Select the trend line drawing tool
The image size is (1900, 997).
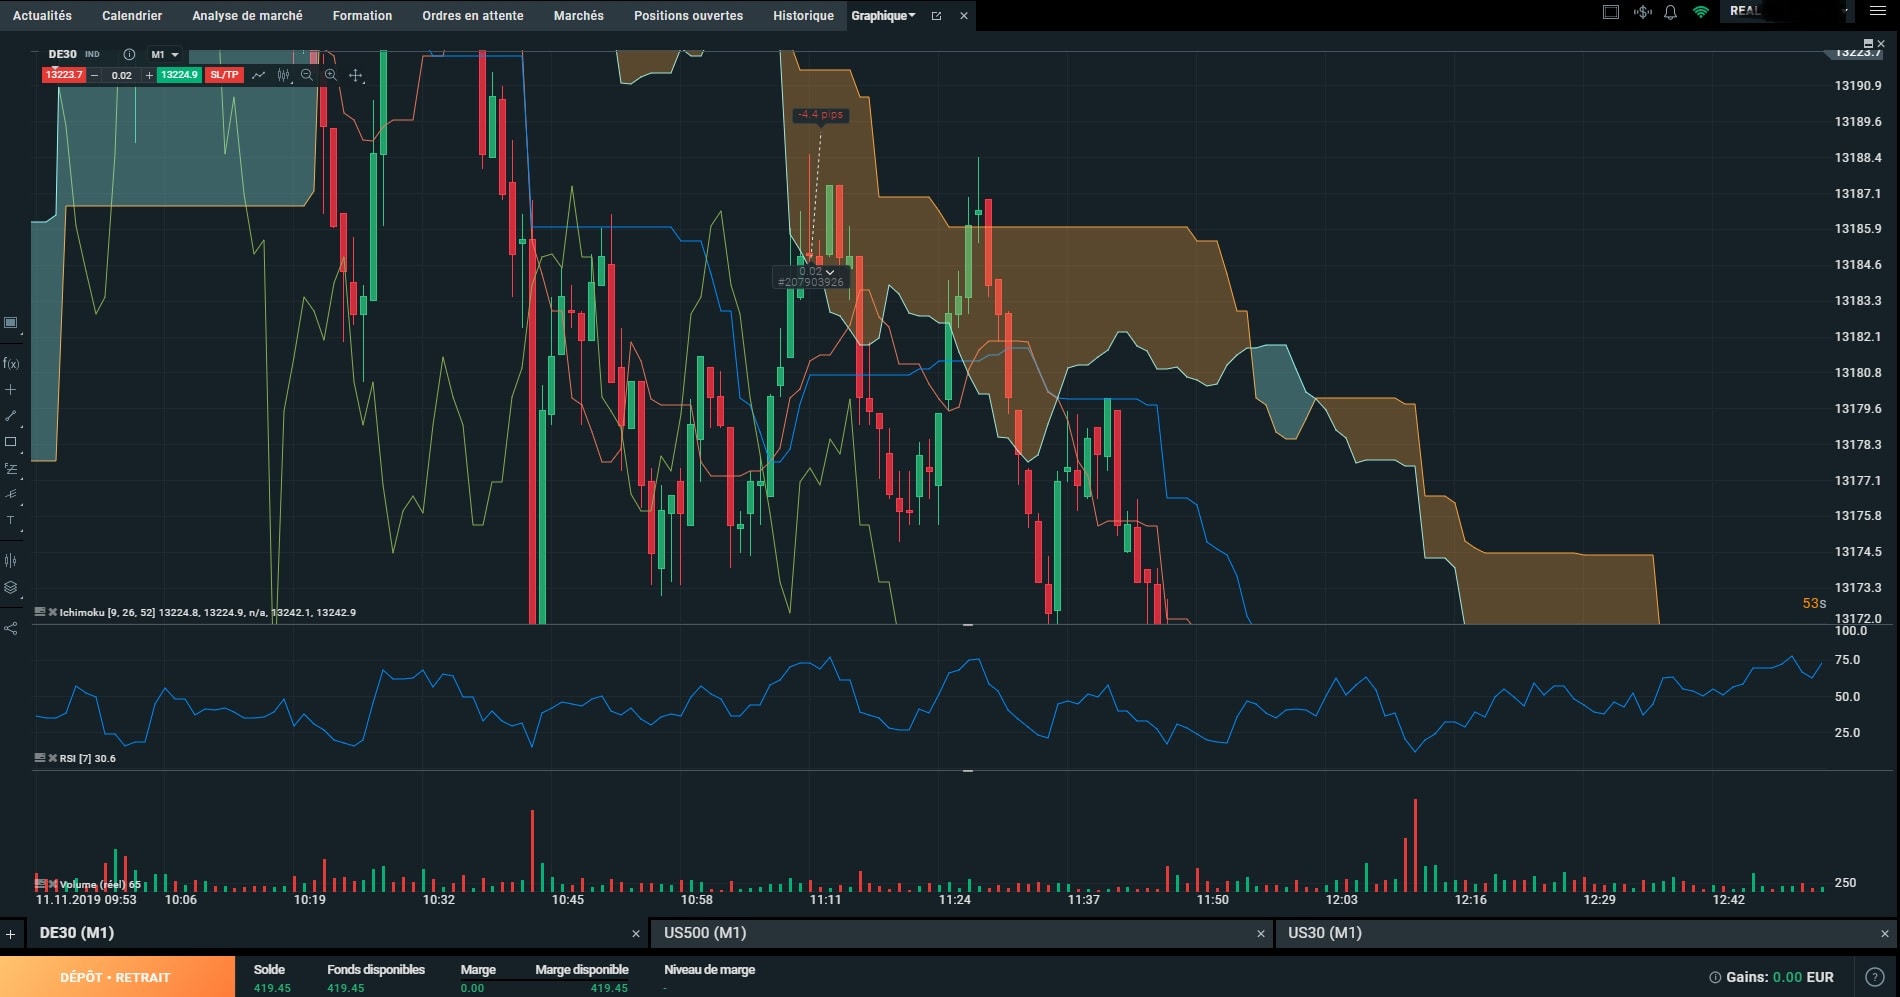click(x=11, y=416)
